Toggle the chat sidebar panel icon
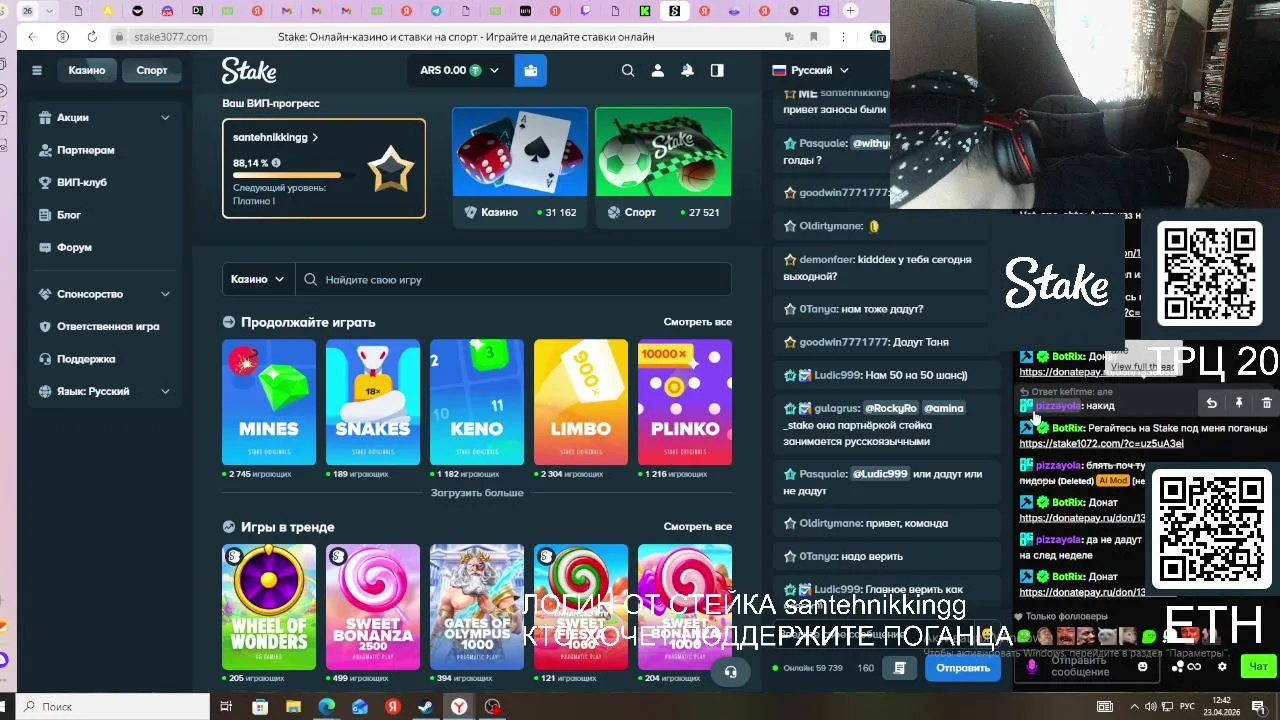 point(717,70)
